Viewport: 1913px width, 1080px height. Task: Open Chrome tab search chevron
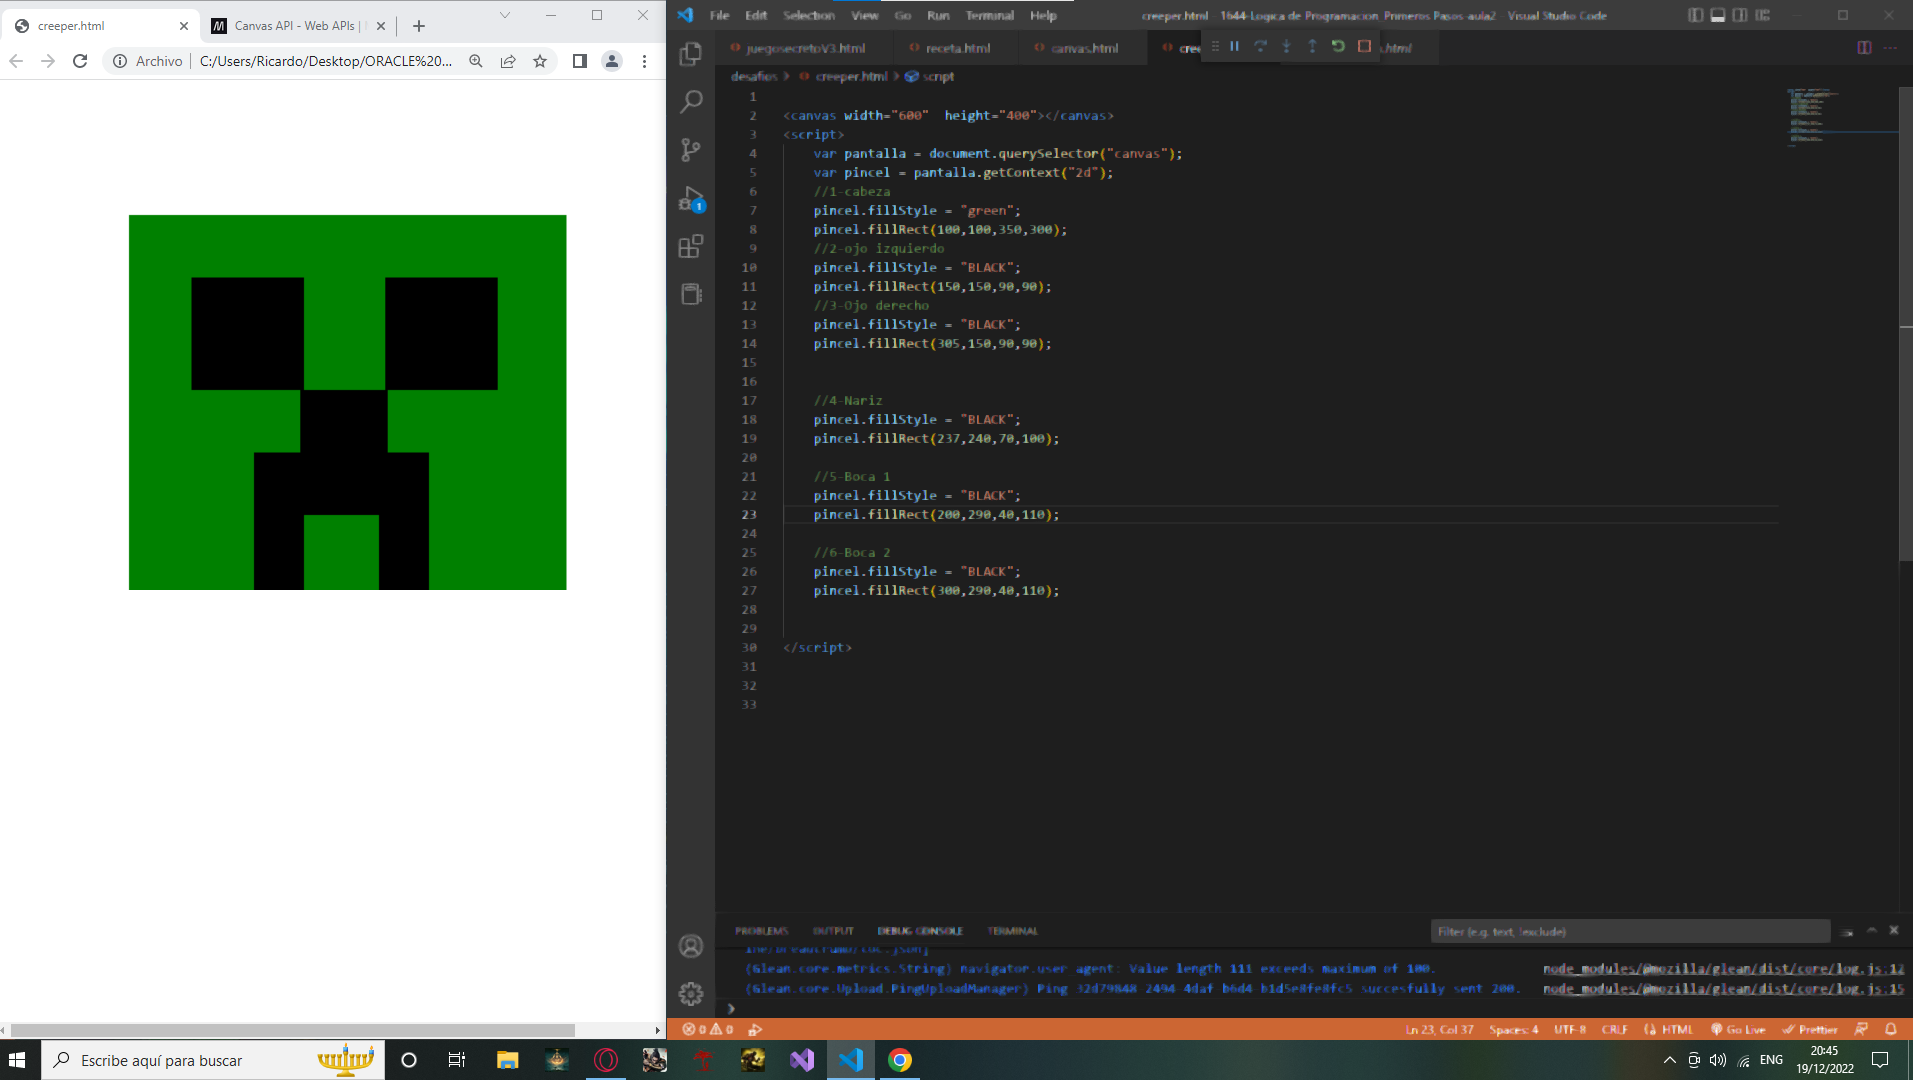pyautogui.click(x=505, y=15)
